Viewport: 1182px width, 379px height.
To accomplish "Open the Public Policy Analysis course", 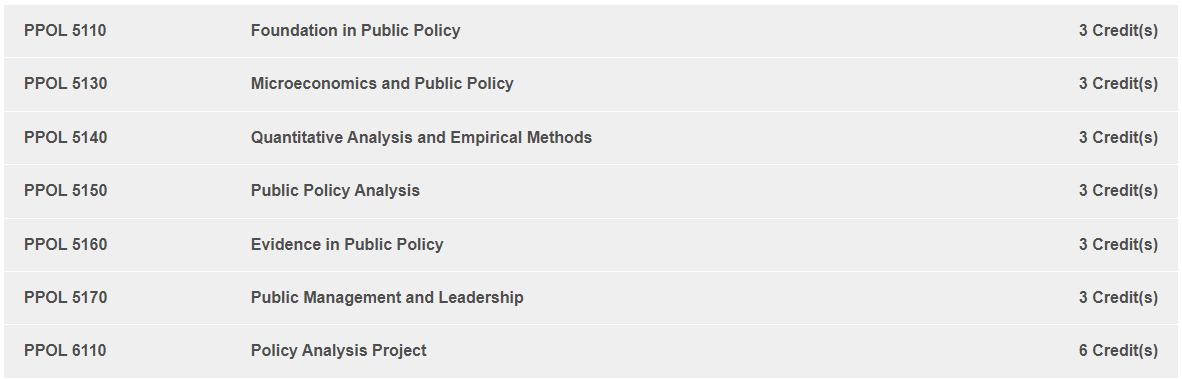I will click(x=335, y=191).
